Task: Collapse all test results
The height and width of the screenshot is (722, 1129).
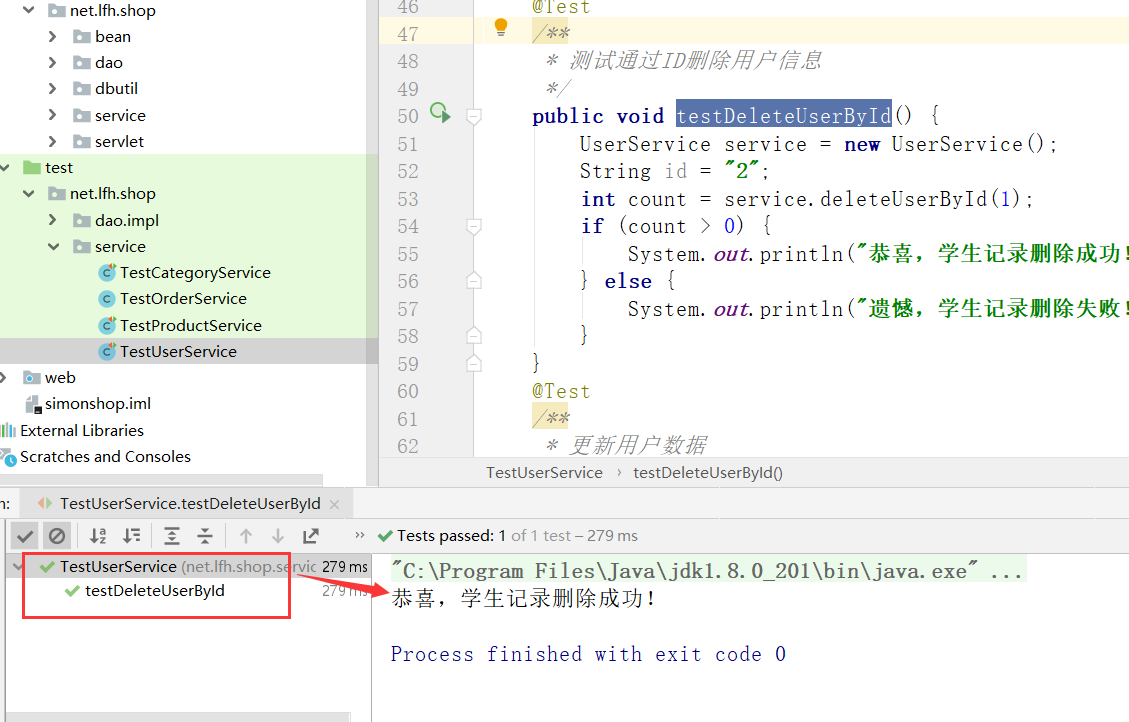Action: click(x=205, y=536)
